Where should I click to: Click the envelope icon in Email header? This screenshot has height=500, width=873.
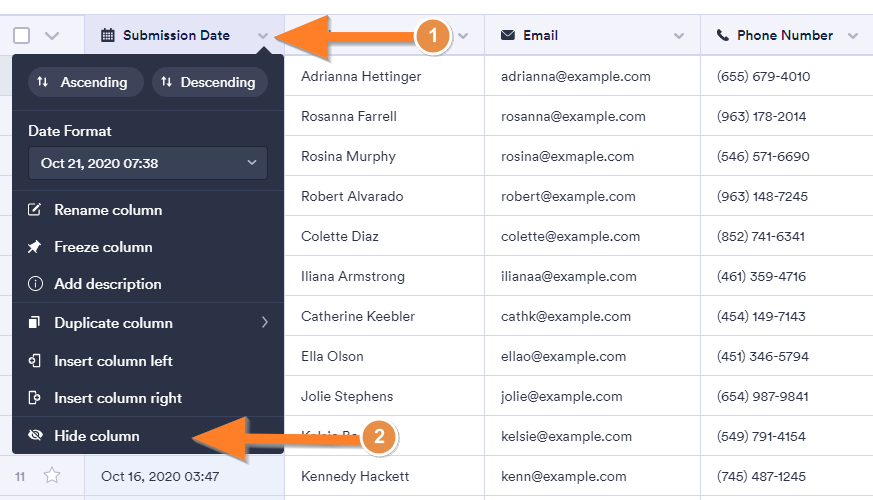click(508, 36)
